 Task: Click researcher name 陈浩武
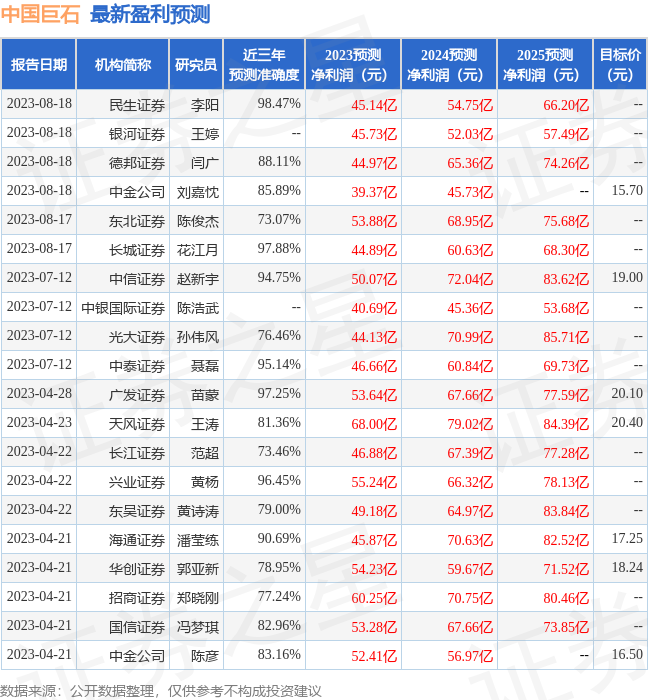point(198,308)
